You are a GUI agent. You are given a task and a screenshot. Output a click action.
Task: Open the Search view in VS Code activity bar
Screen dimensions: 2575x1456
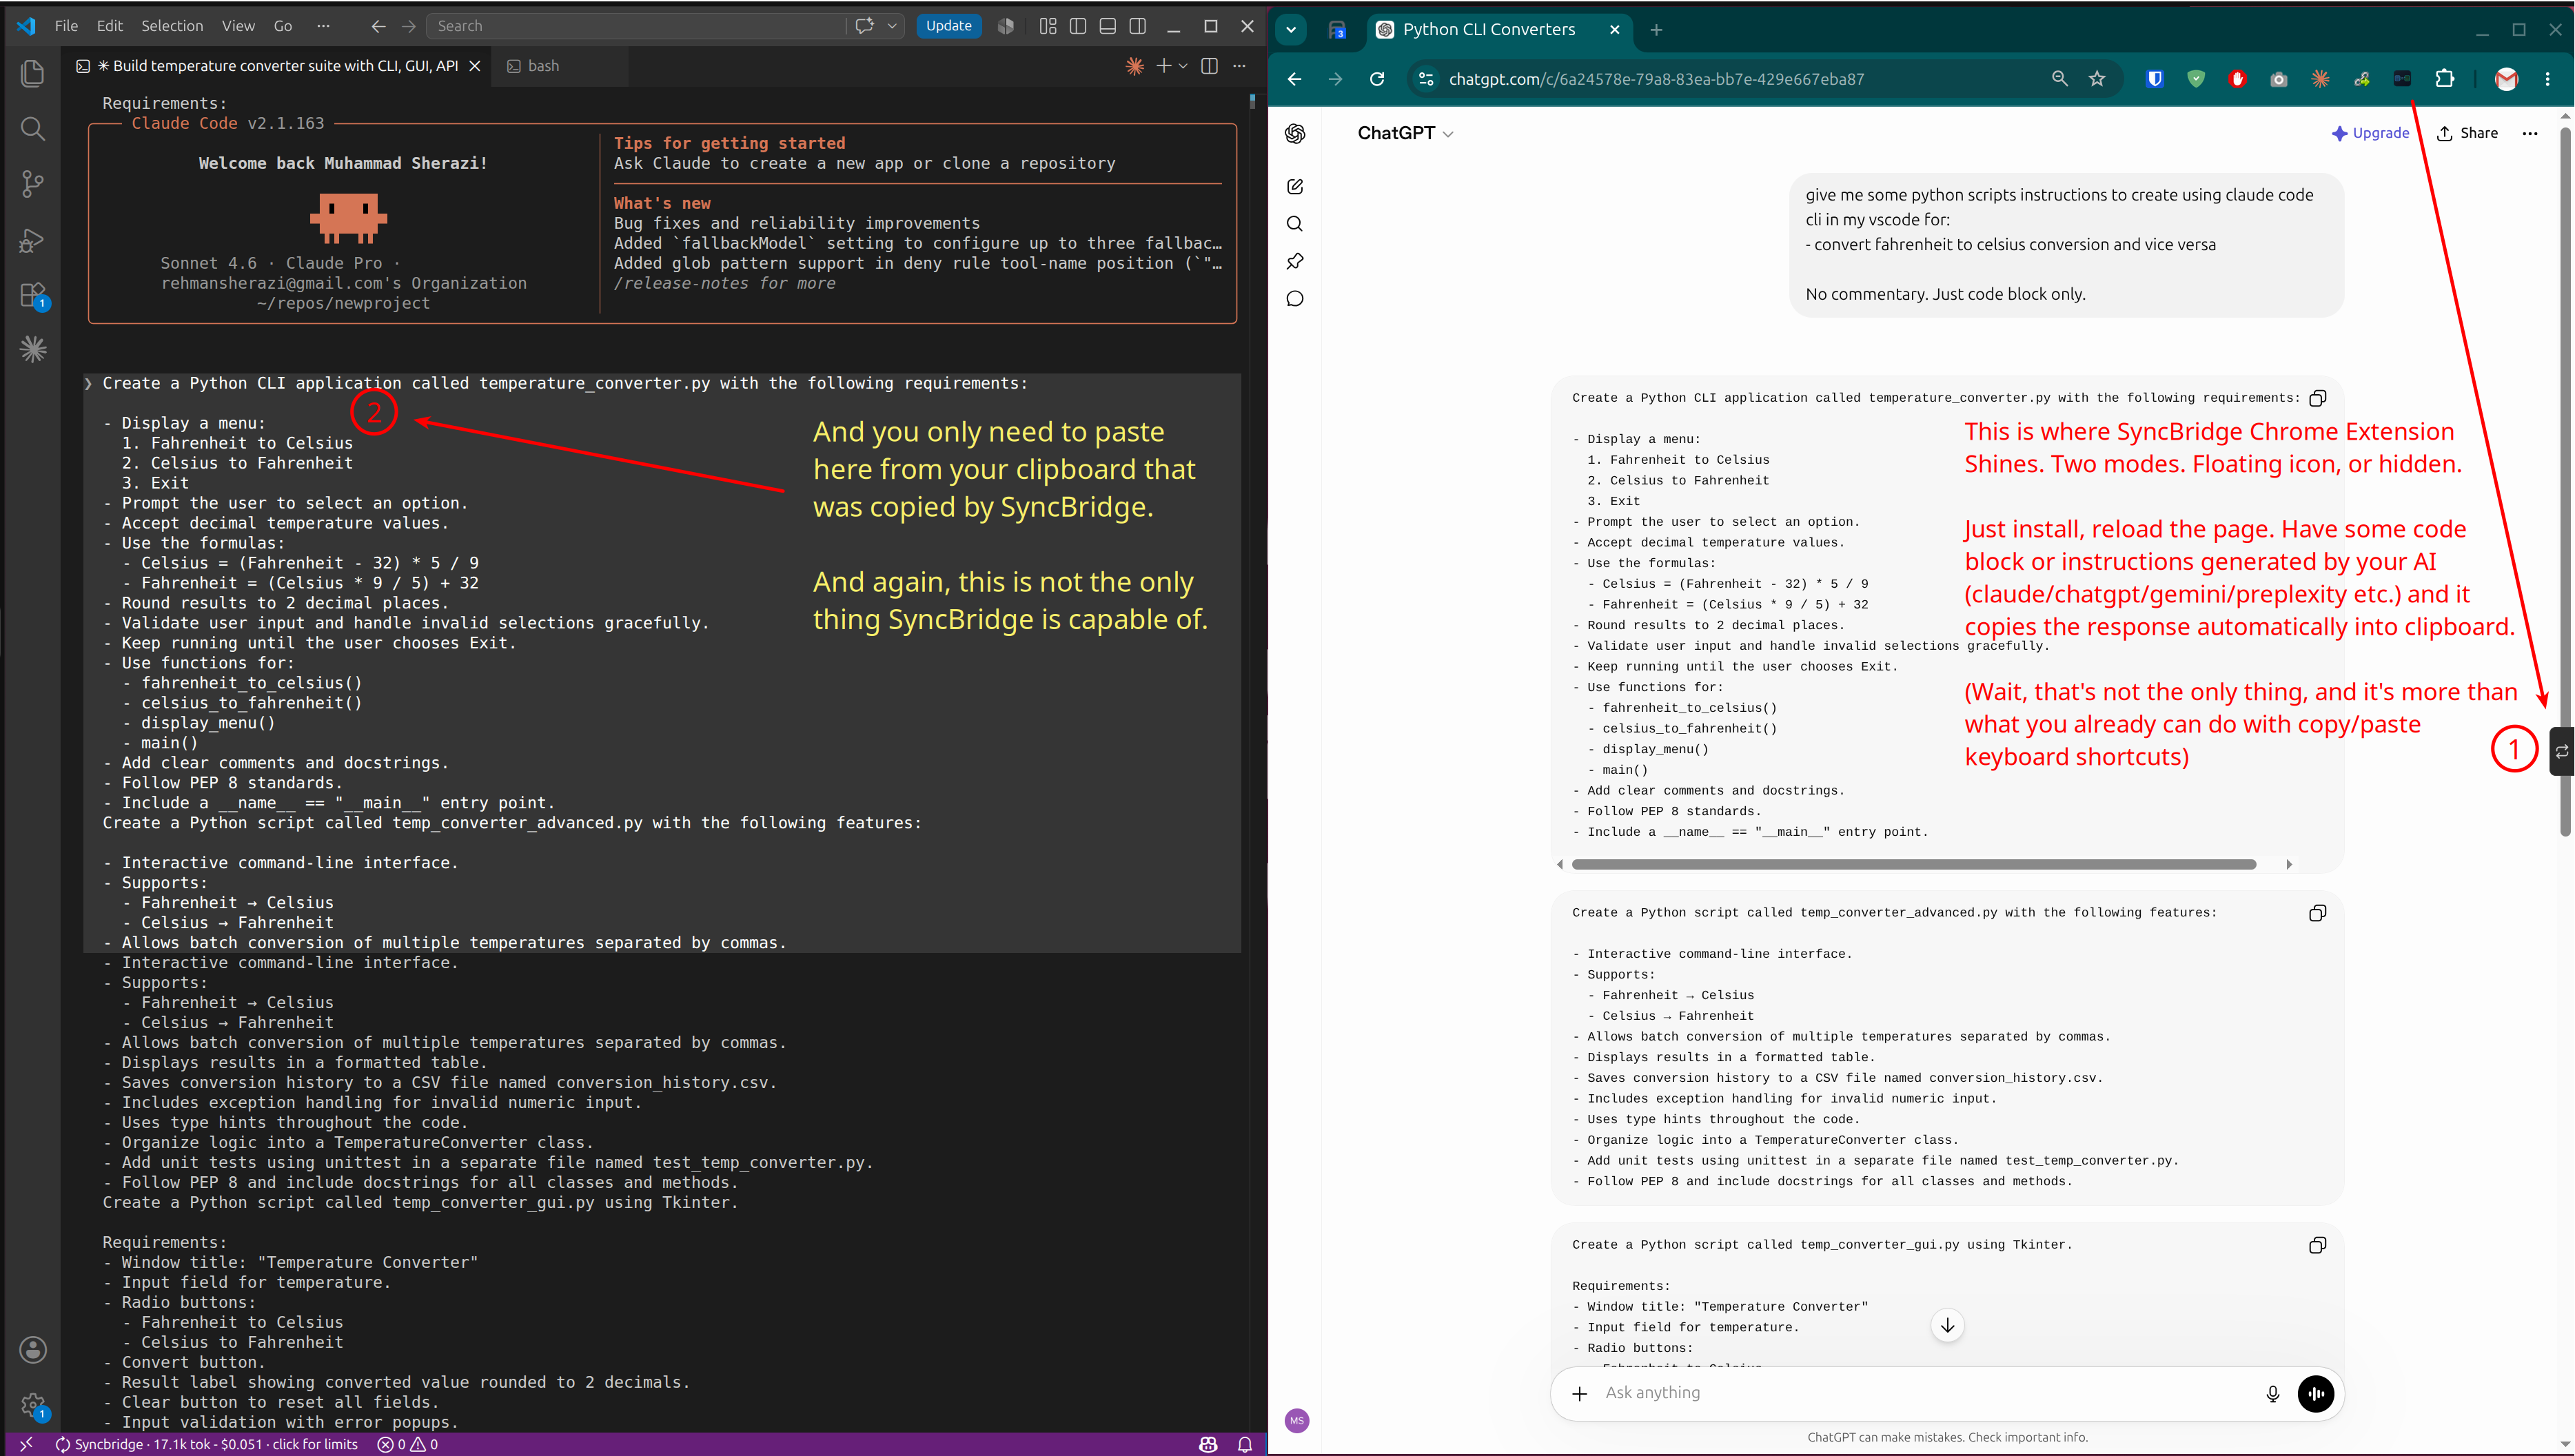(x=33, y=128)
